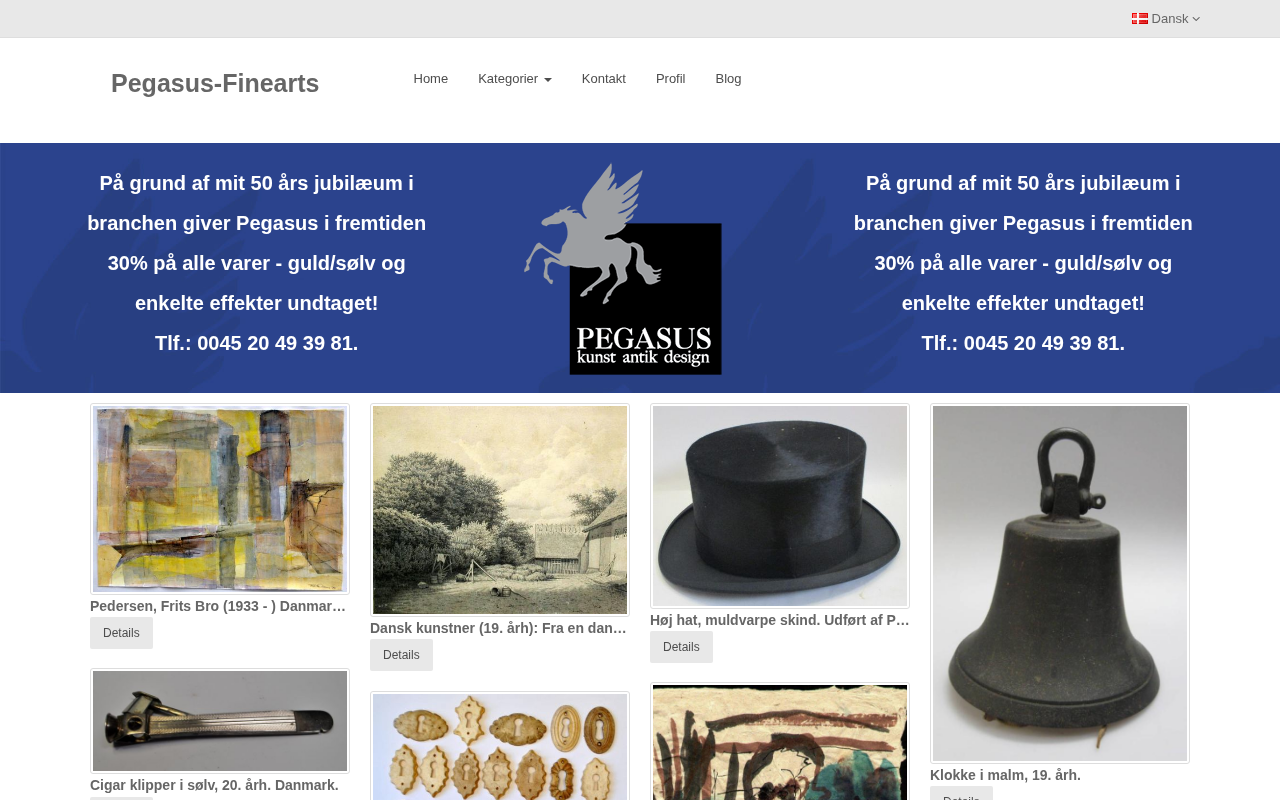View Details for the Høj hat

[681, 647]
